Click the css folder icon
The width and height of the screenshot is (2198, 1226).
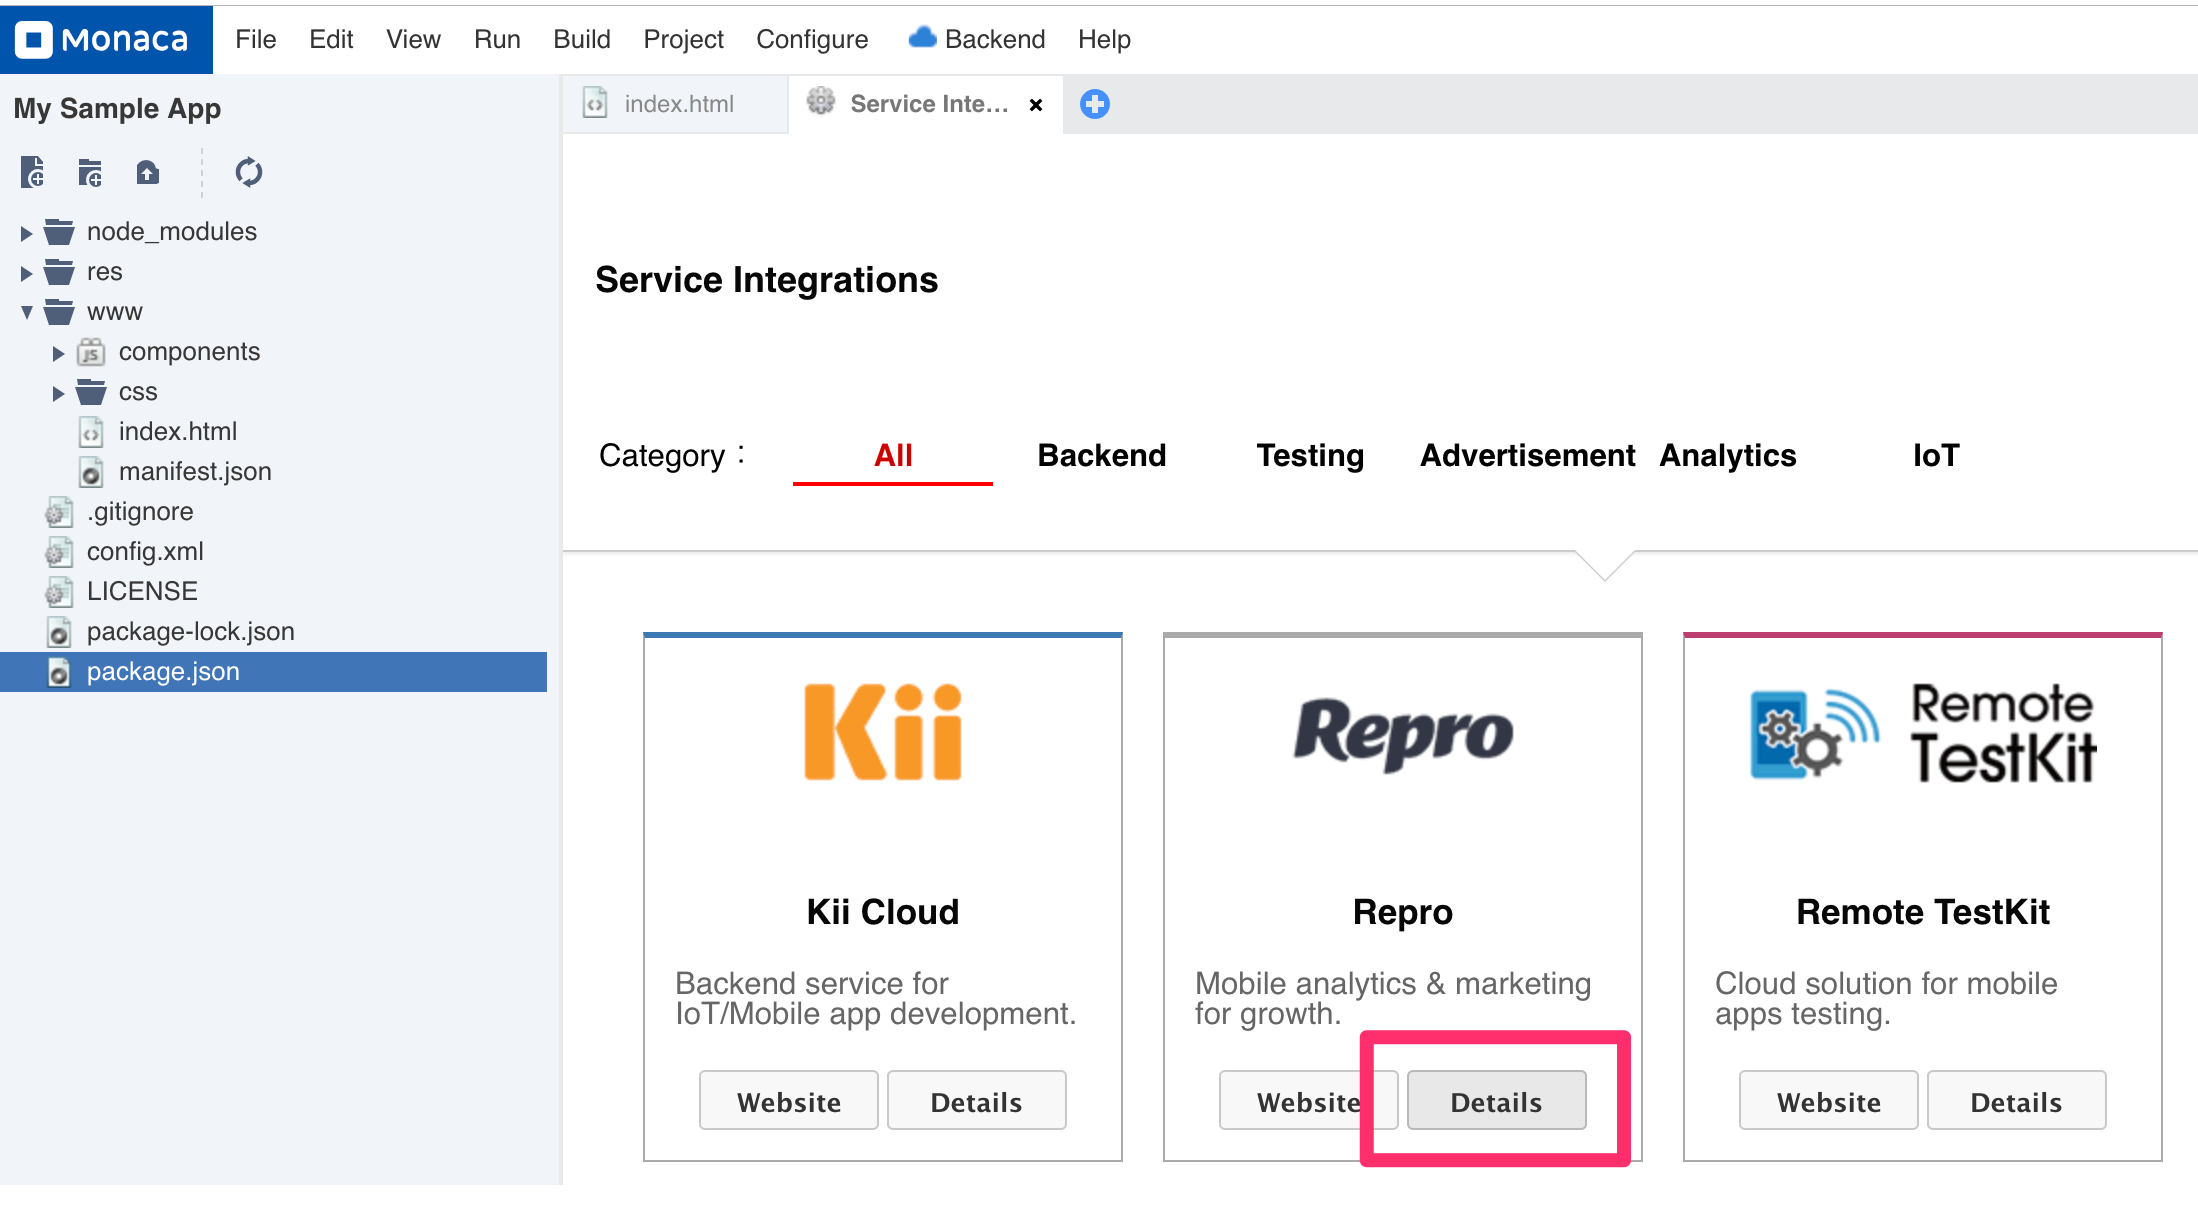coord(91,392)
